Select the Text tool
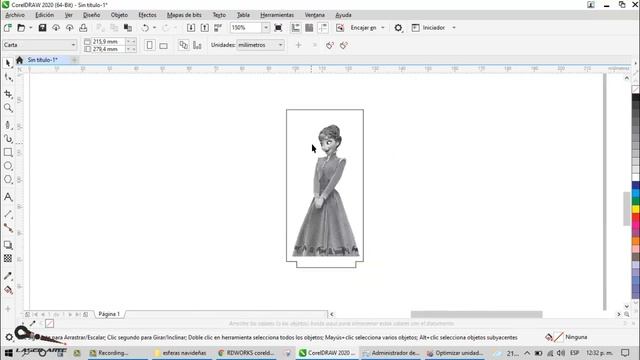 pyautogui.click(x=8, y=197)
